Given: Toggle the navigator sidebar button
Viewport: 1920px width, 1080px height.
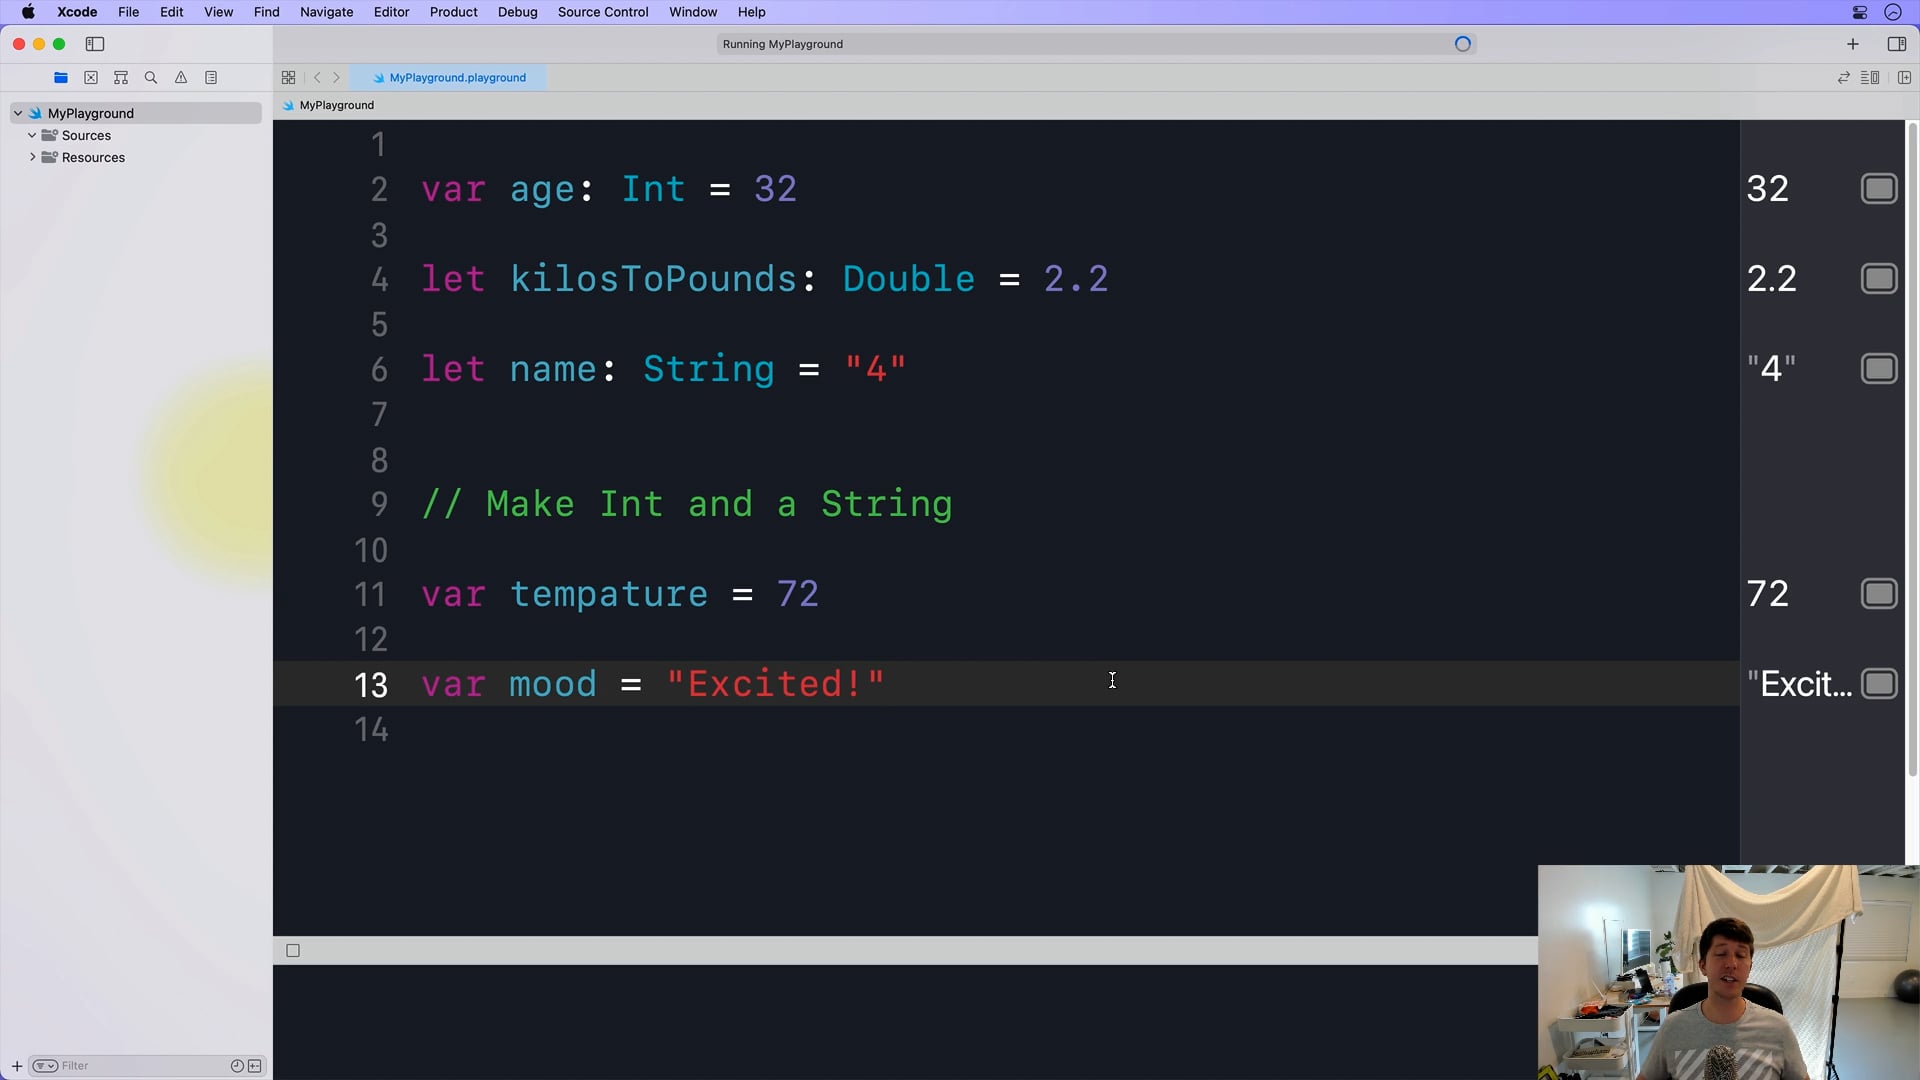Looking at the screenshot, I should click(x=95, y=44).
